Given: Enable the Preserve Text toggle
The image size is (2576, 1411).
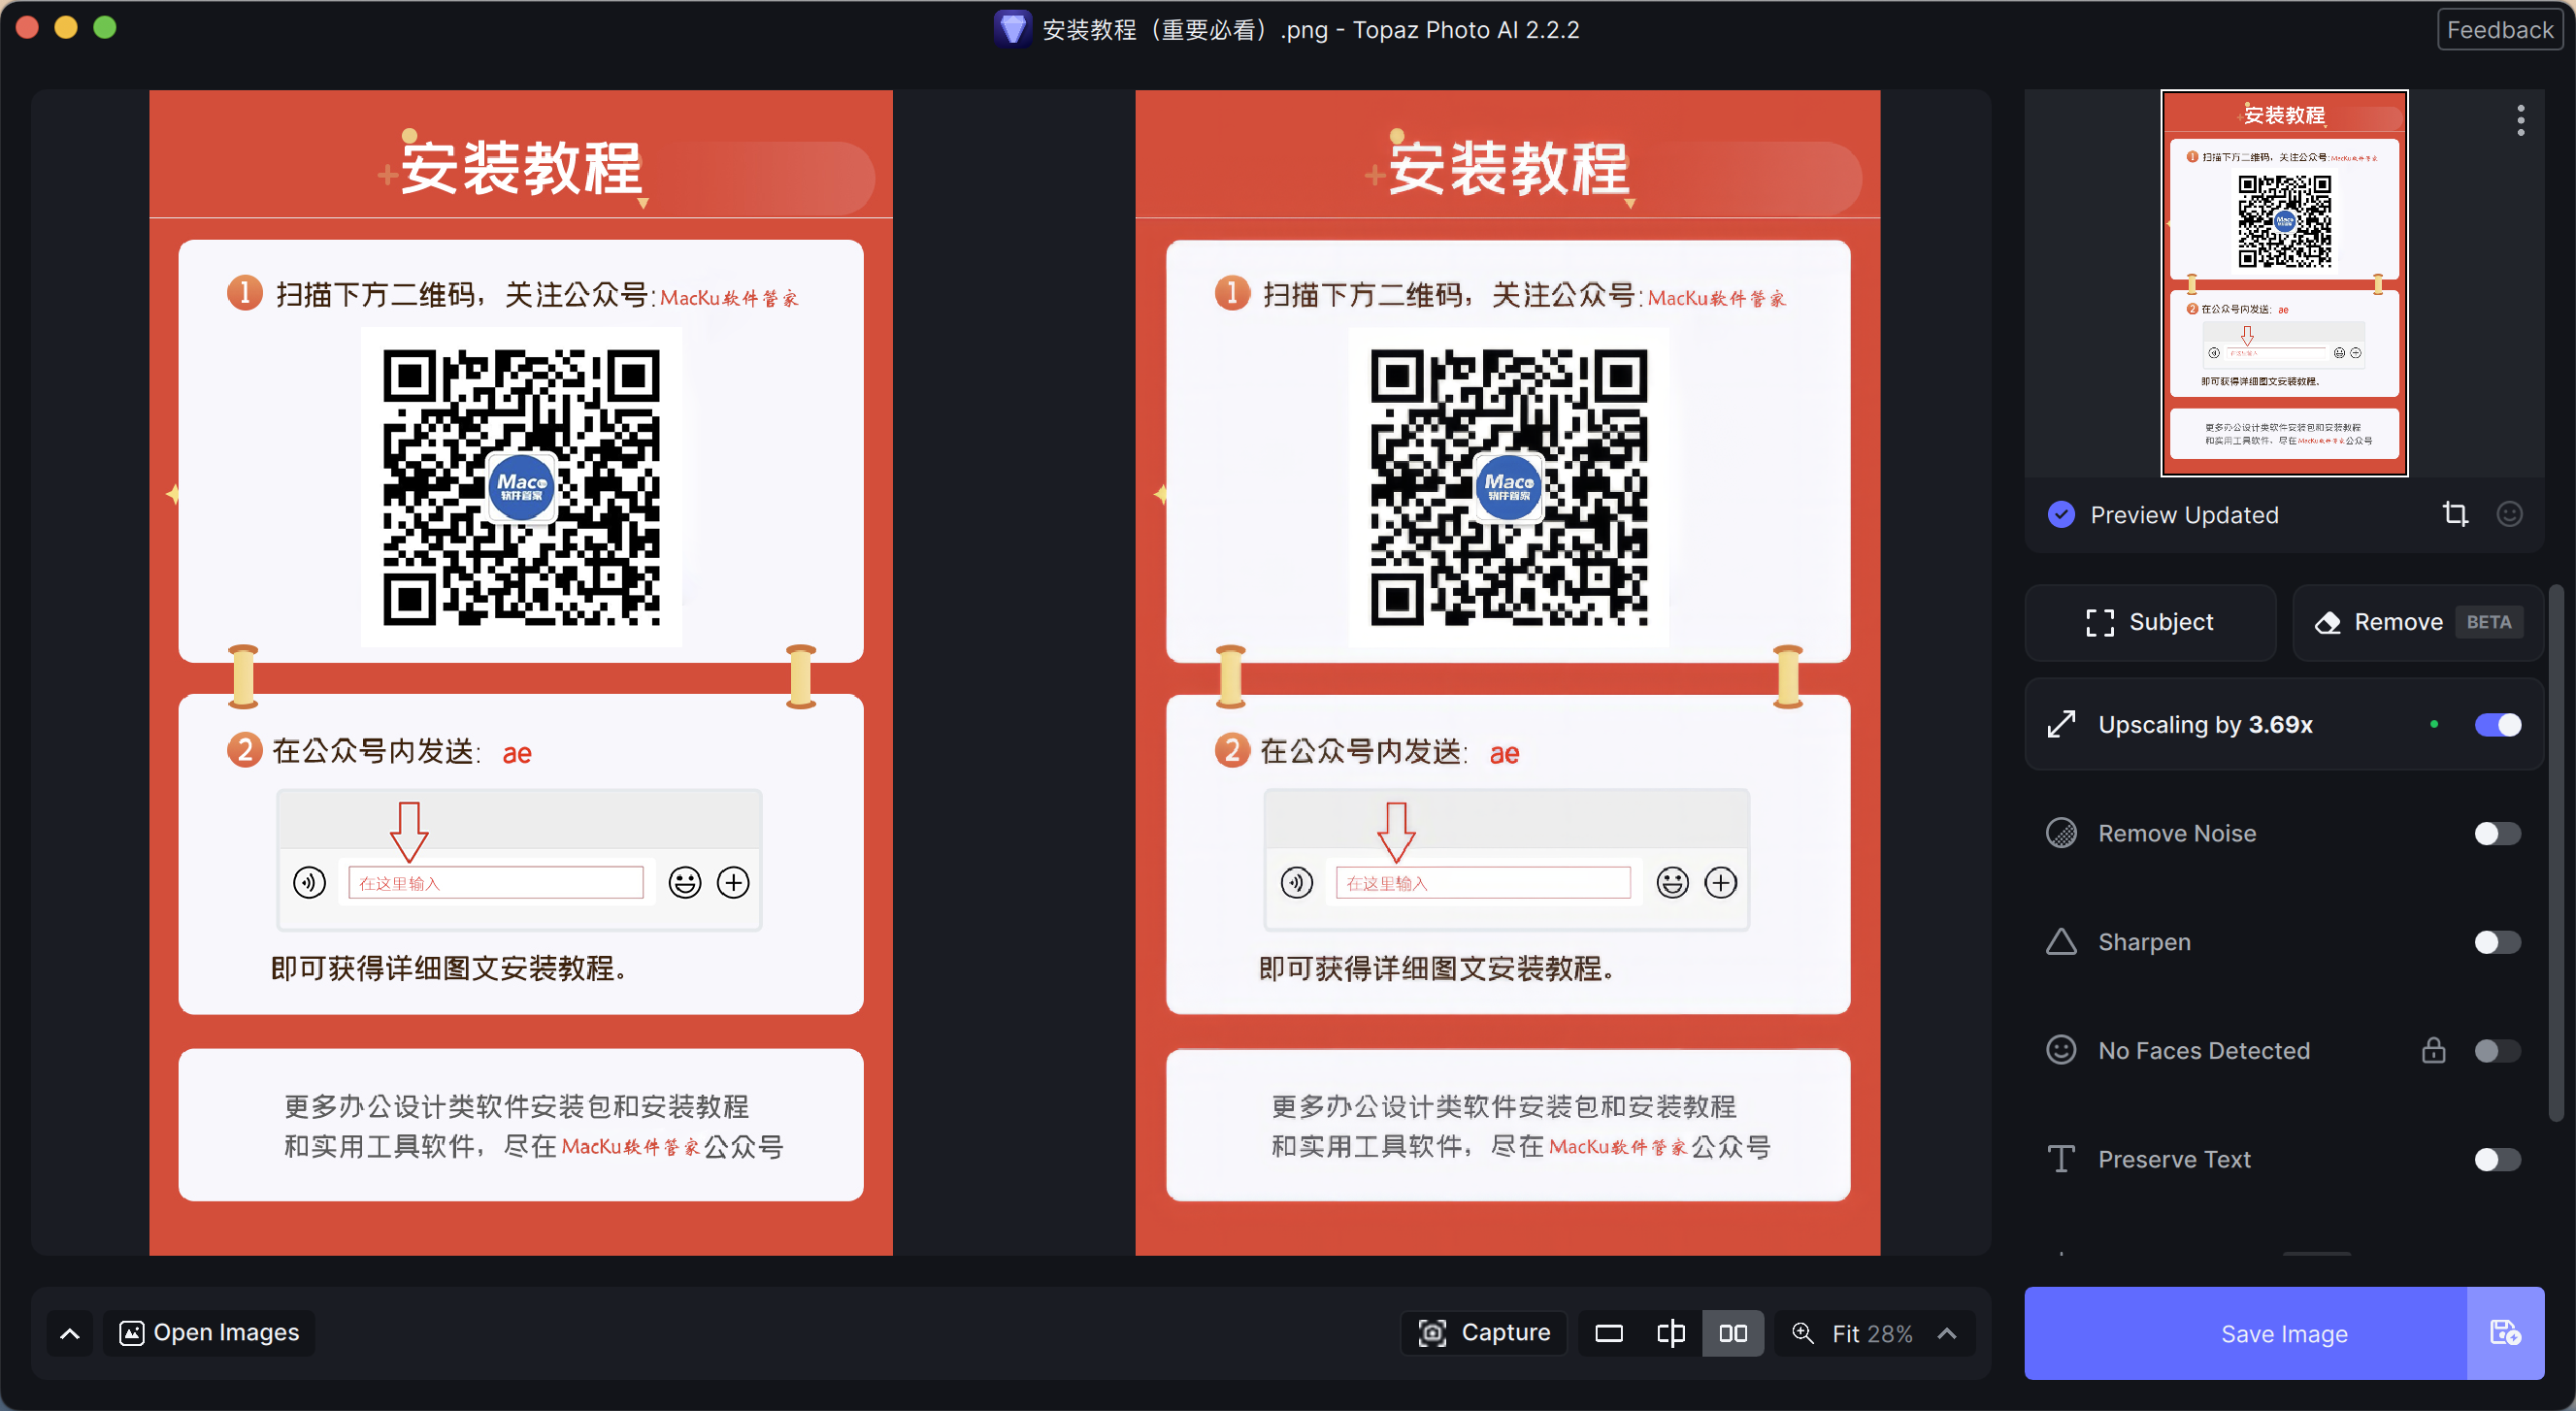Looking at the screenshot, I should (2497, 1159).
